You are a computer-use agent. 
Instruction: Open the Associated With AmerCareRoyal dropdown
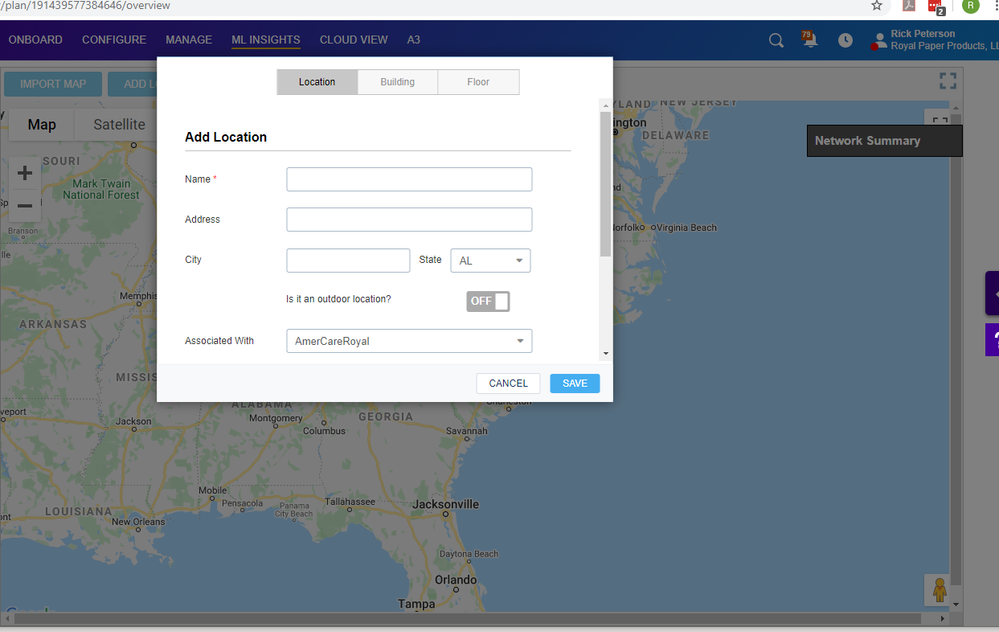pyautogui.click(x=409, y=341)
